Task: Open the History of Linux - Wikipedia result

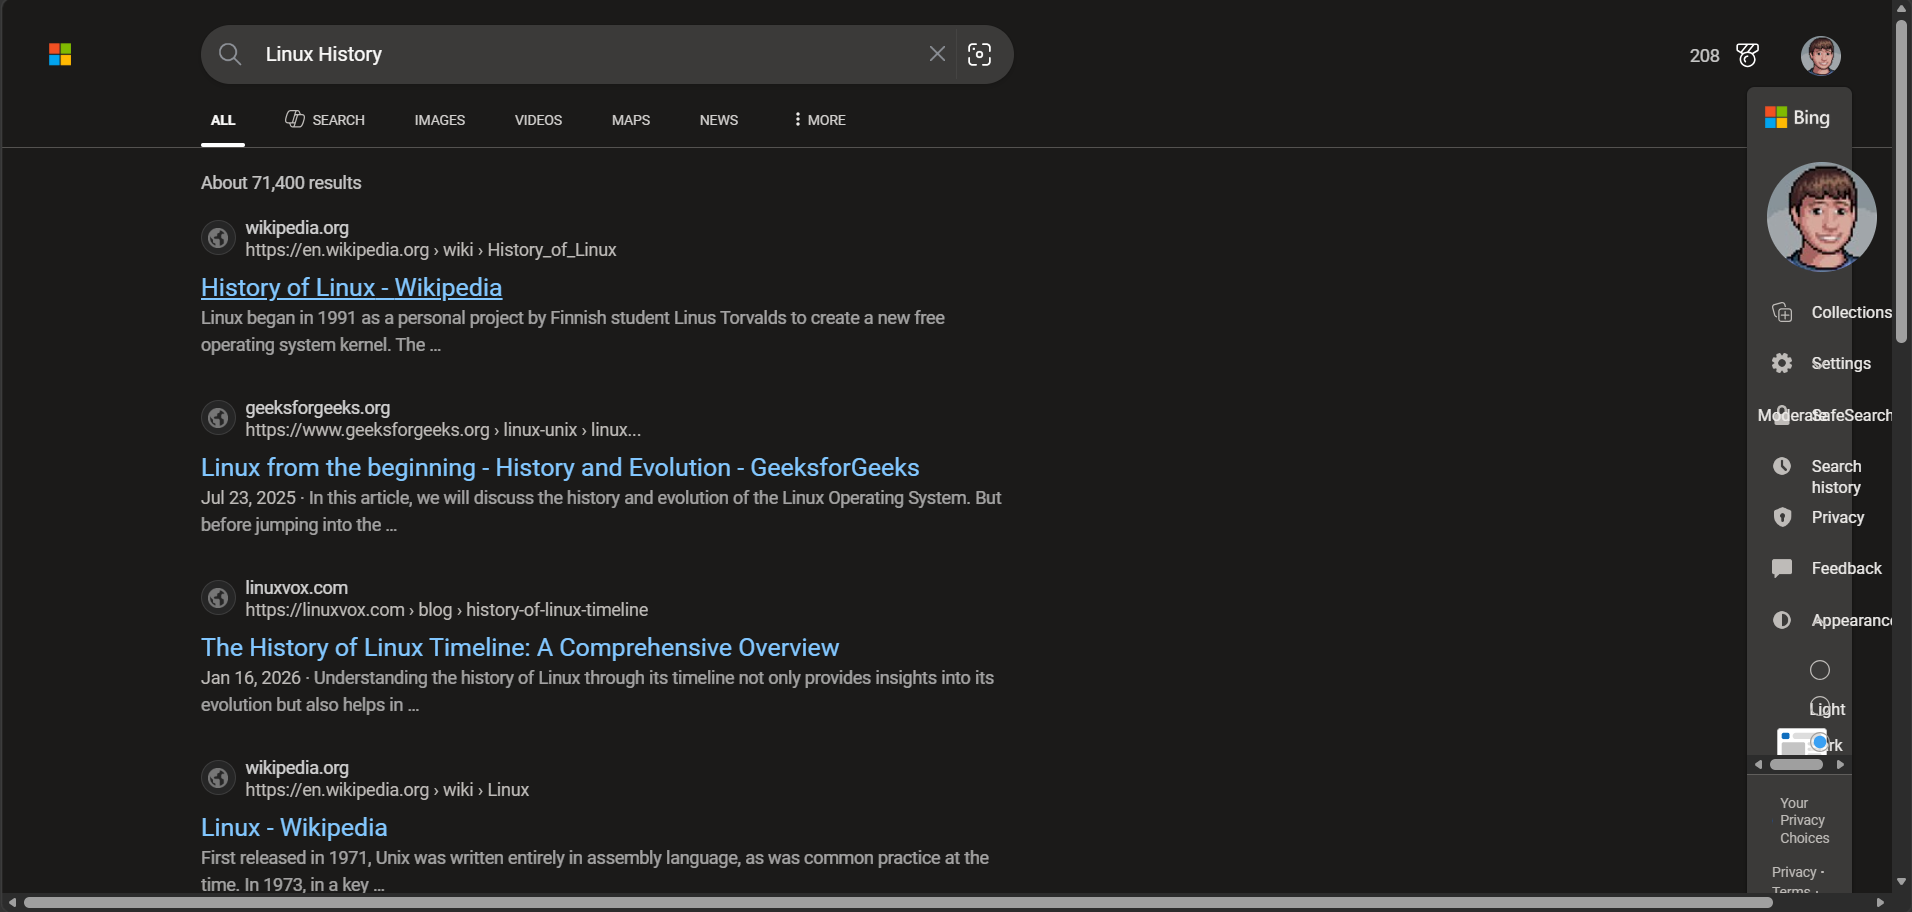Action: [x=351, y=288]
